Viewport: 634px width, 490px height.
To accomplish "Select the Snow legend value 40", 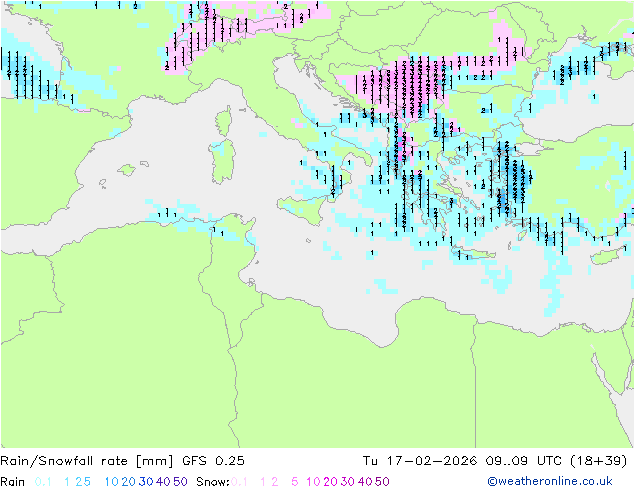I will (x=365, y=482).
